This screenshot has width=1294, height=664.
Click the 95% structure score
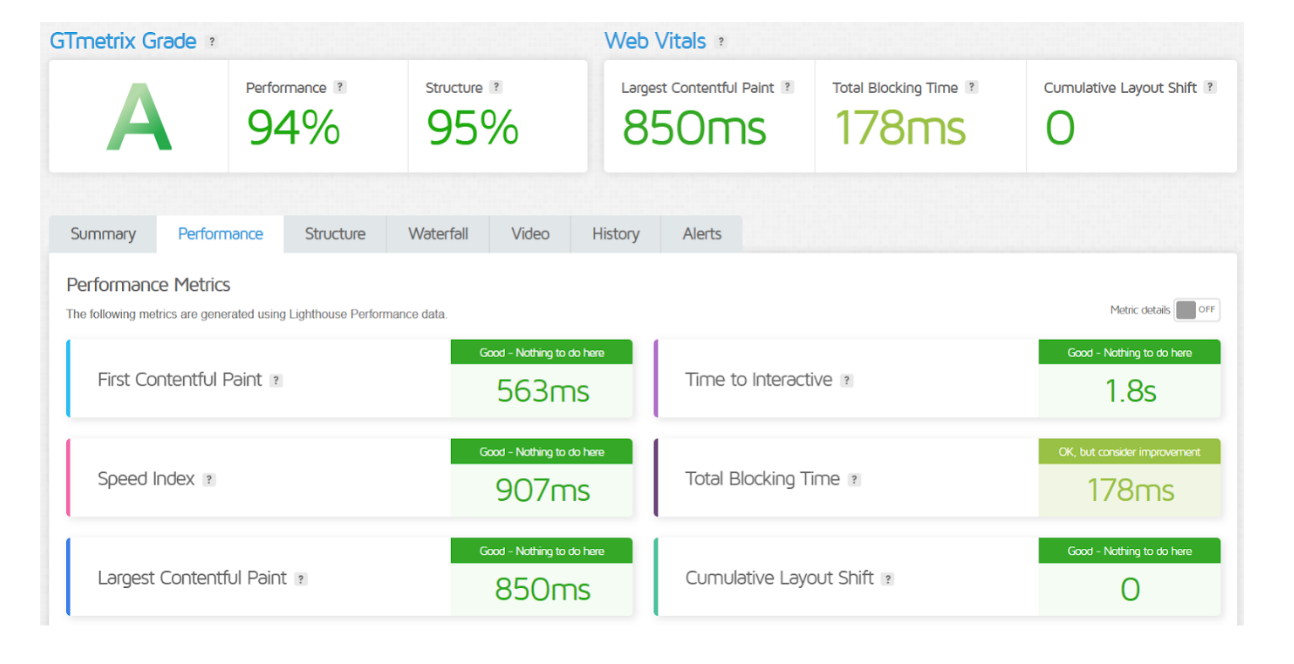pos(473,128)
